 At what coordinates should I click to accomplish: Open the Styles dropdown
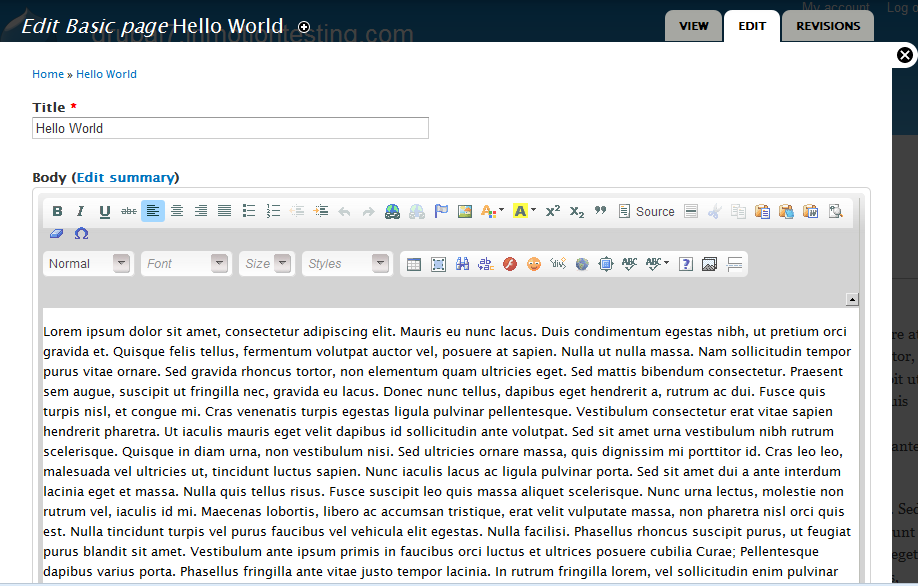click(347, 263)
